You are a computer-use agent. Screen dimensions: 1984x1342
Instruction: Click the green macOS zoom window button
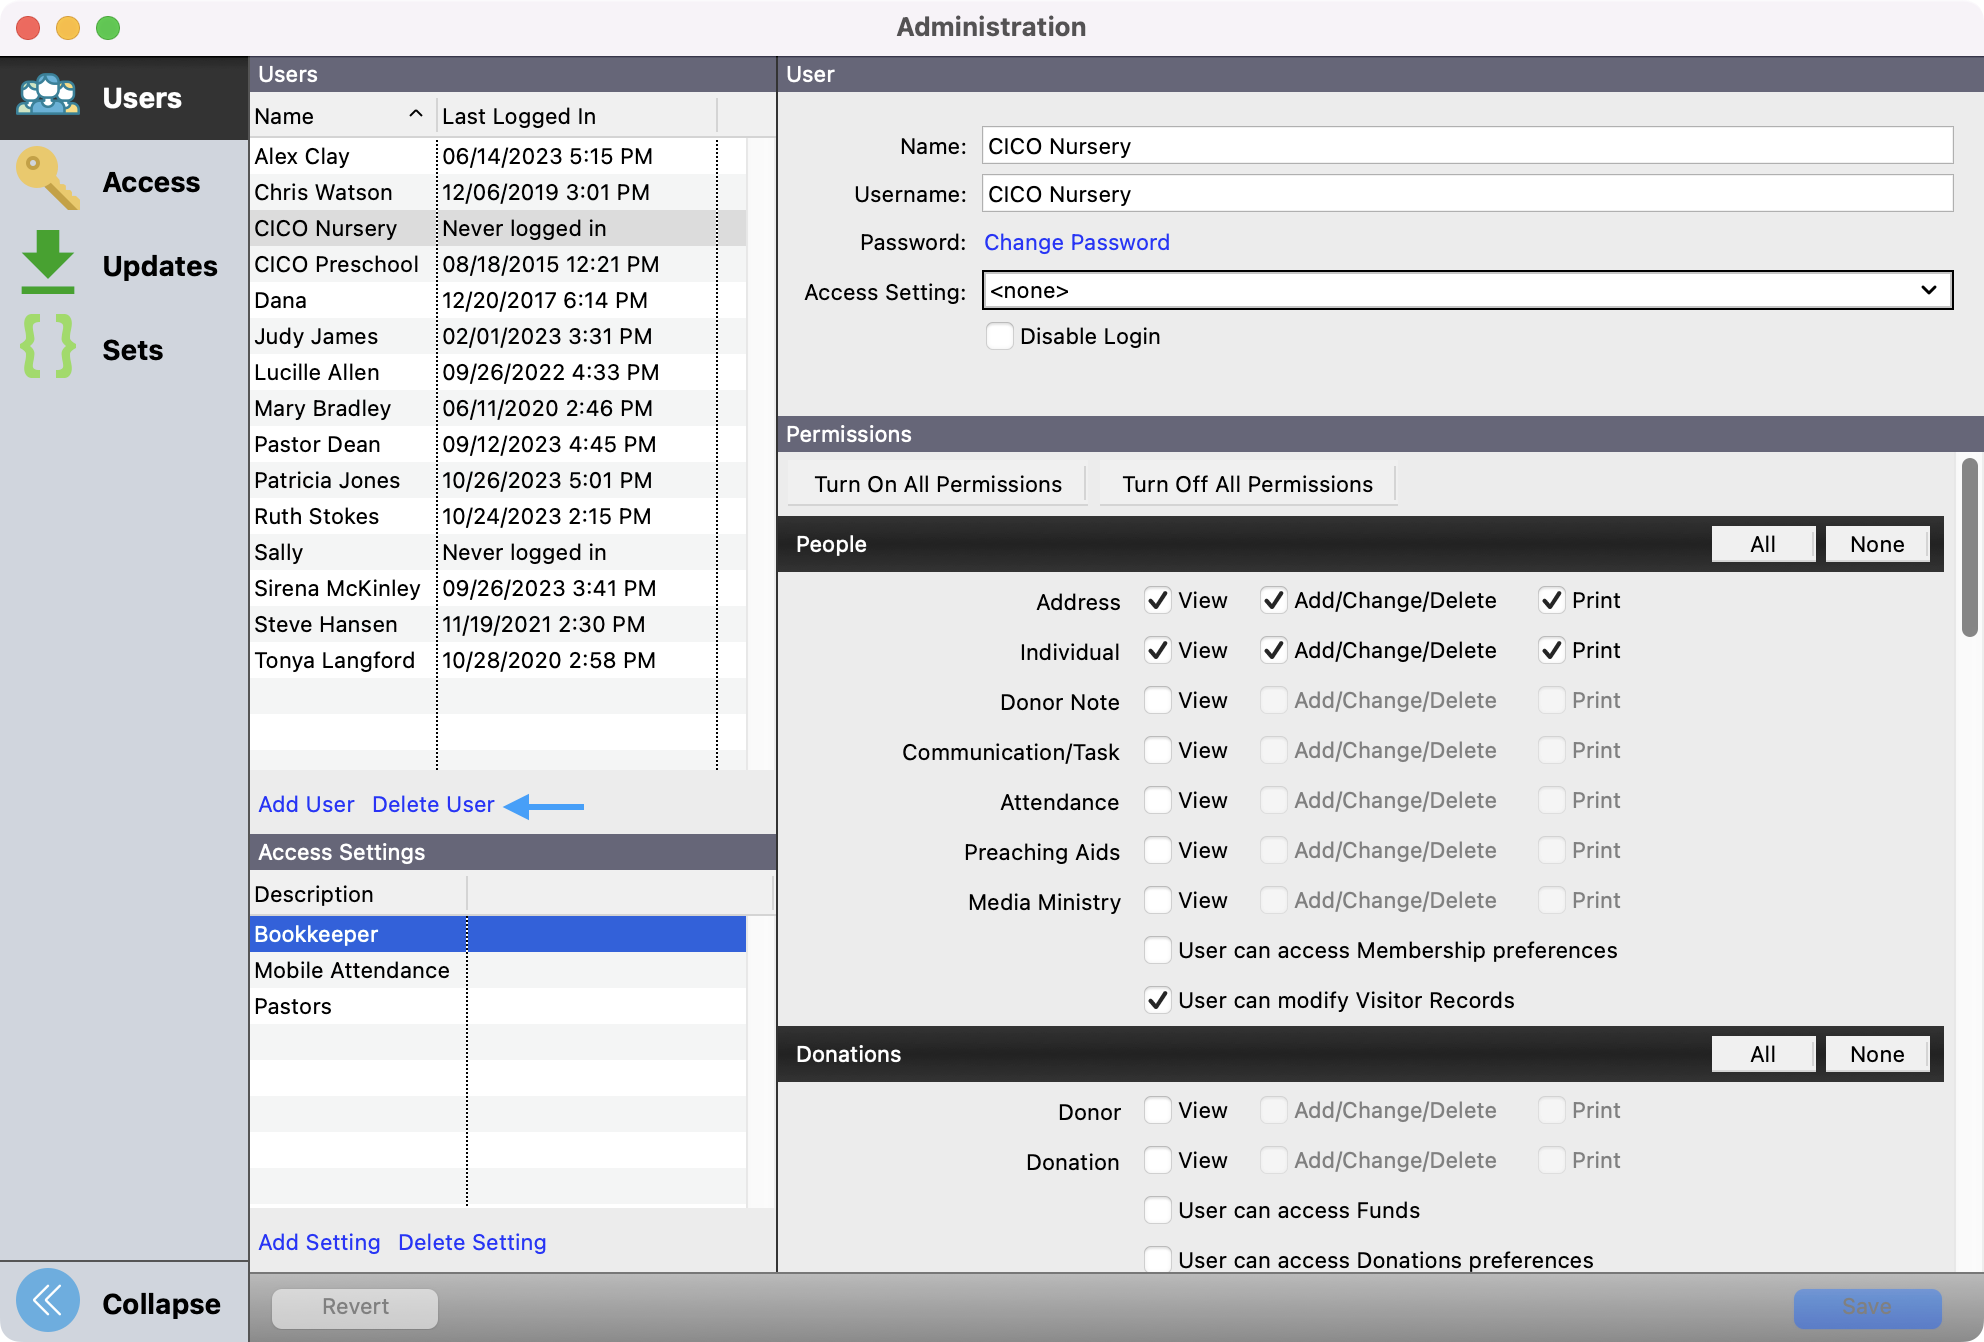click(x=108, y=28)
